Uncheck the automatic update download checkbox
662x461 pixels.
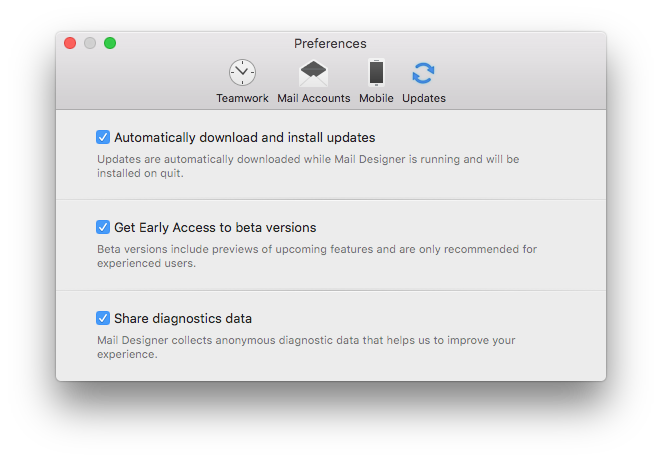click(x=103, y=137)
